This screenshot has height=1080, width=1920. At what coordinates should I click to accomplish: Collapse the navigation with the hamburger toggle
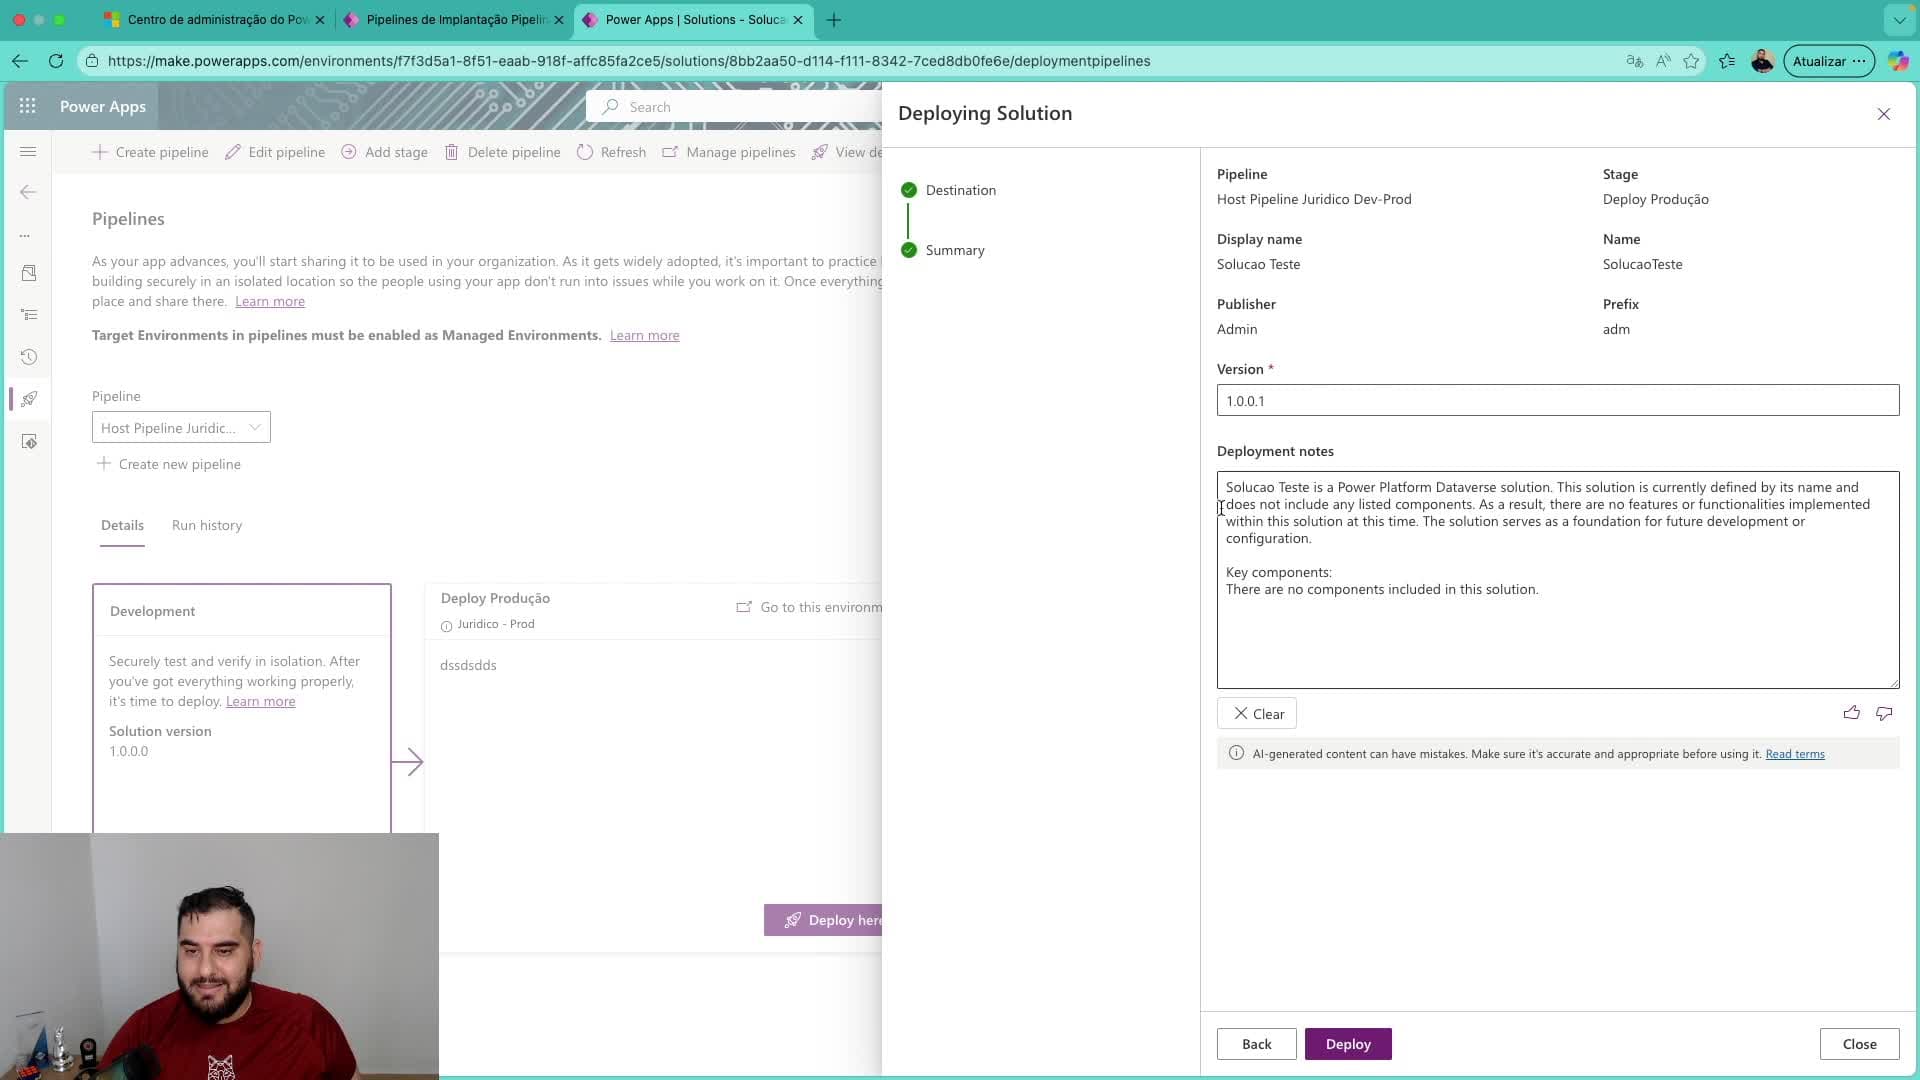pos(27,152)
